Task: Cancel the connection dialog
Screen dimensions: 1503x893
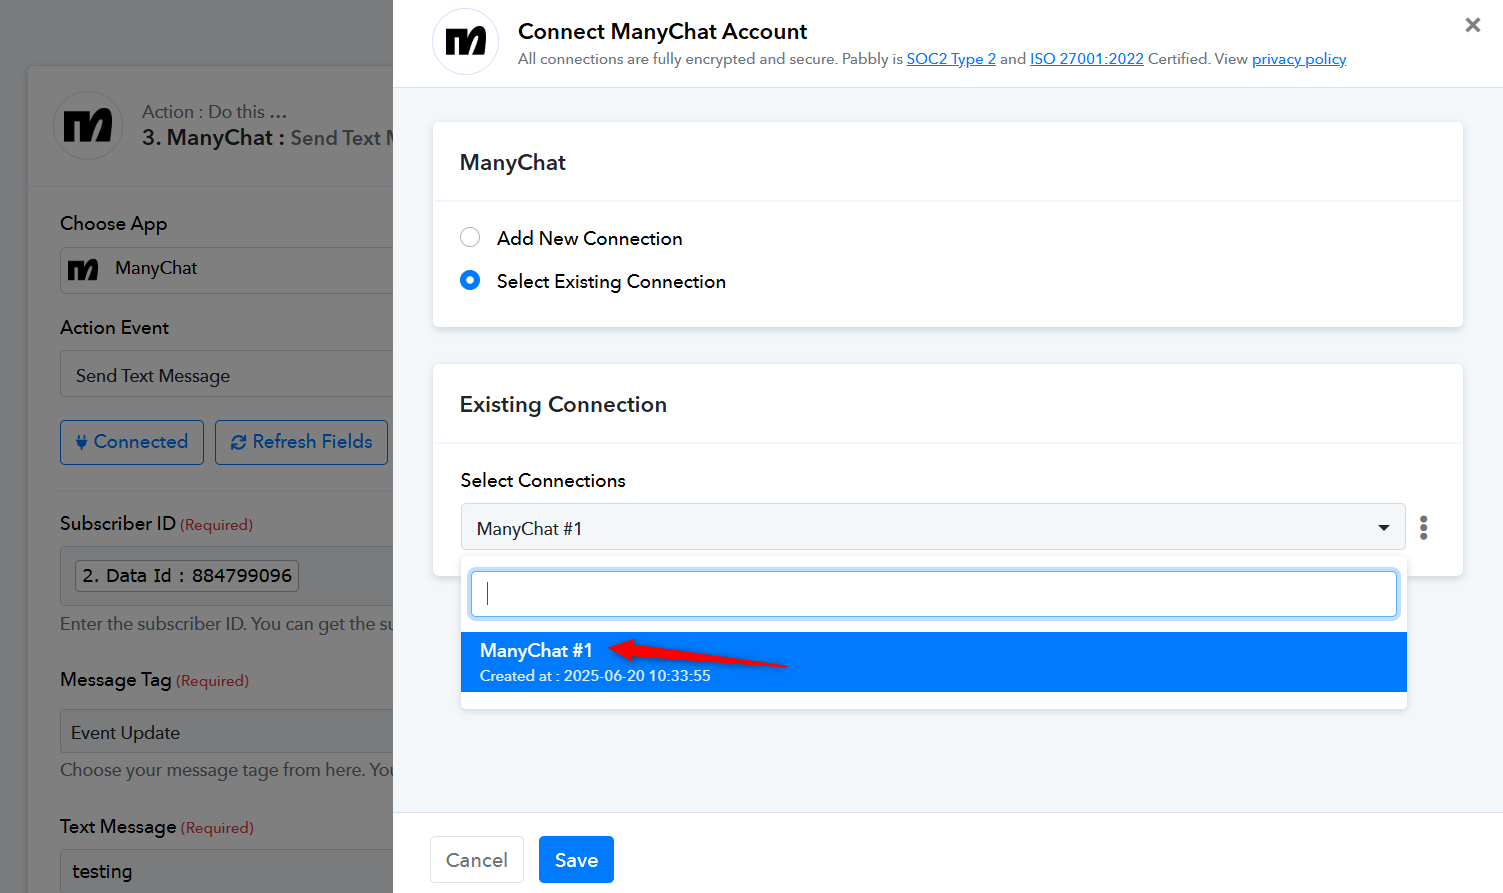Action: [477, 860]
